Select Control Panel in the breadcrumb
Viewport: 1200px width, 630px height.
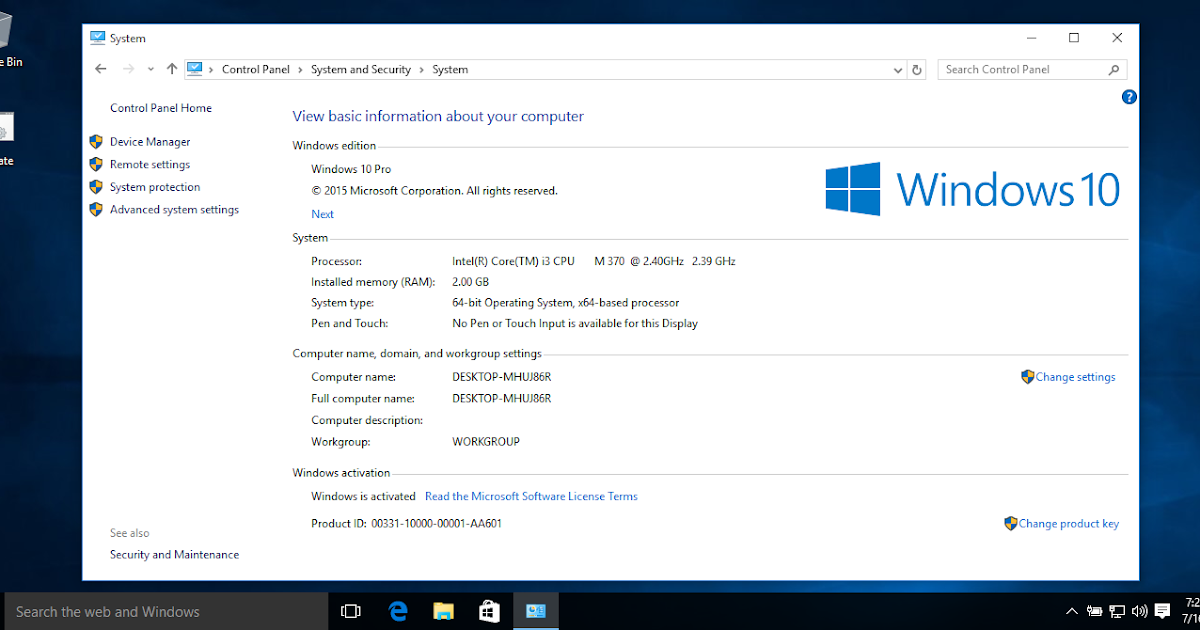256,69
